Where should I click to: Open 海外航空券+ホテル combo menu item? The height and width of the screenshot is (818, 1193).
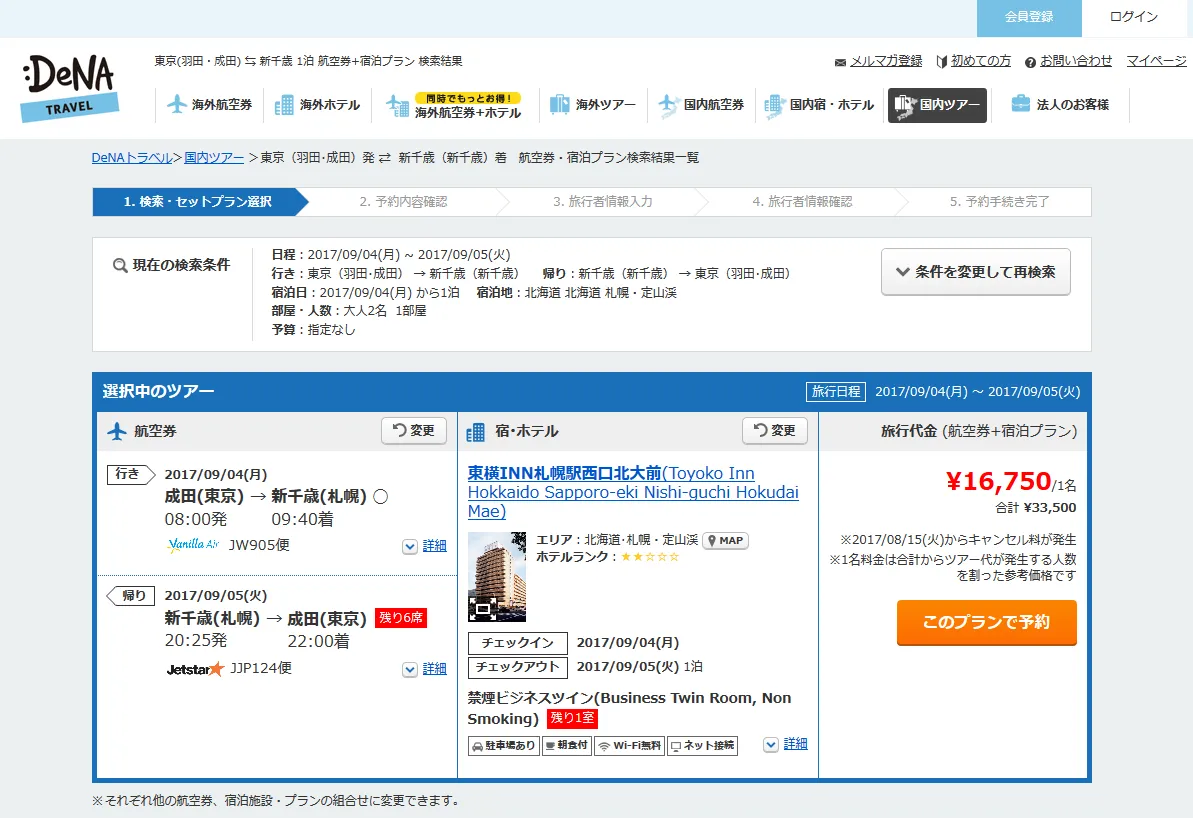click(x=456, y=106)
